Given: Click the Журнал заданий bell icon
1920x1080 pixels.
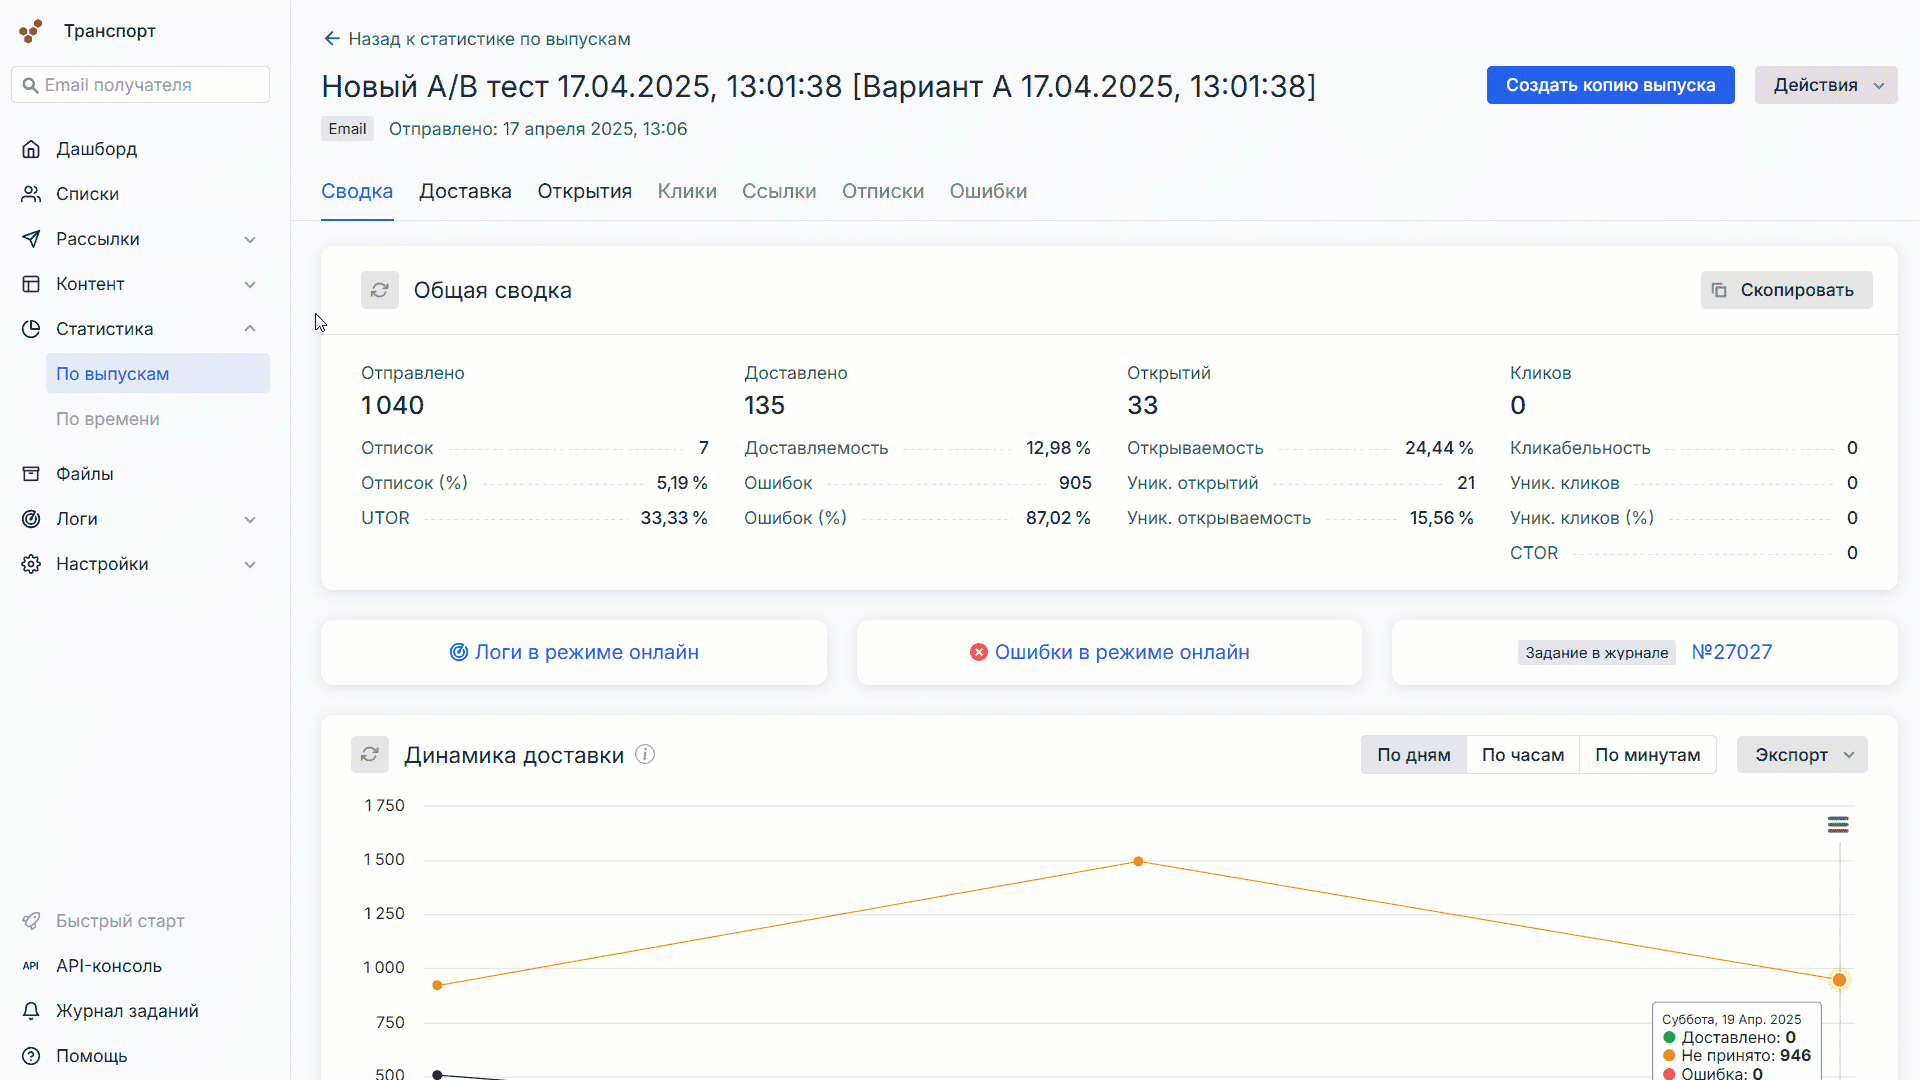Looking at the screenshot, I should pos(31,1011).
